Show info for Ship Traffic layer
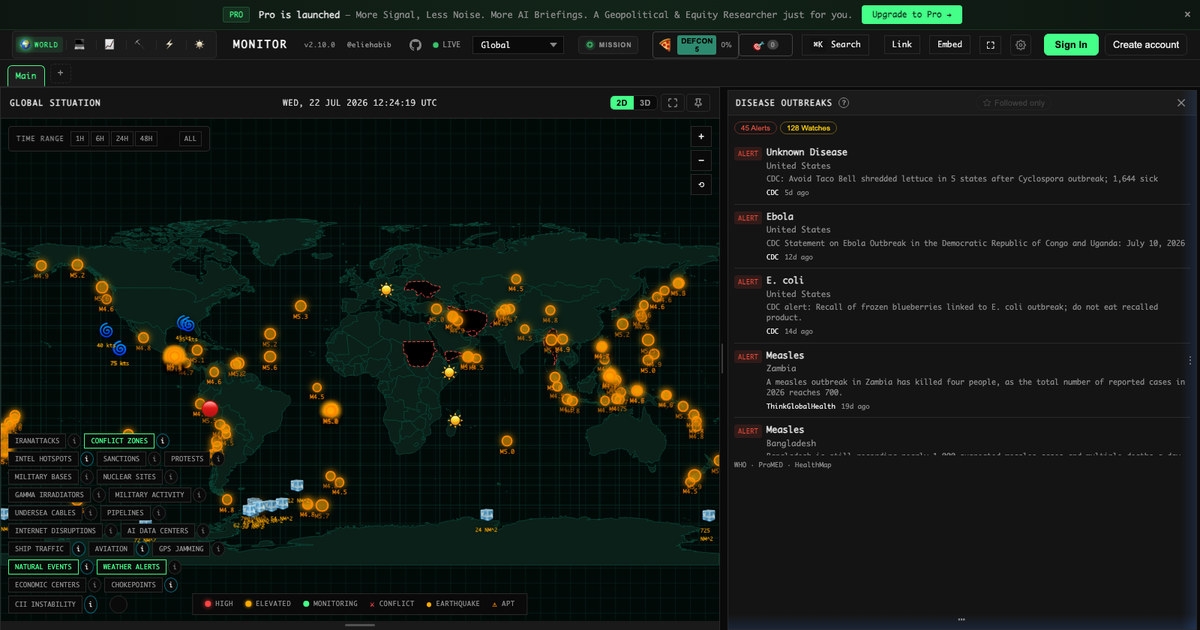Screen dimensions: 1200x630 [x=79, y=549]
